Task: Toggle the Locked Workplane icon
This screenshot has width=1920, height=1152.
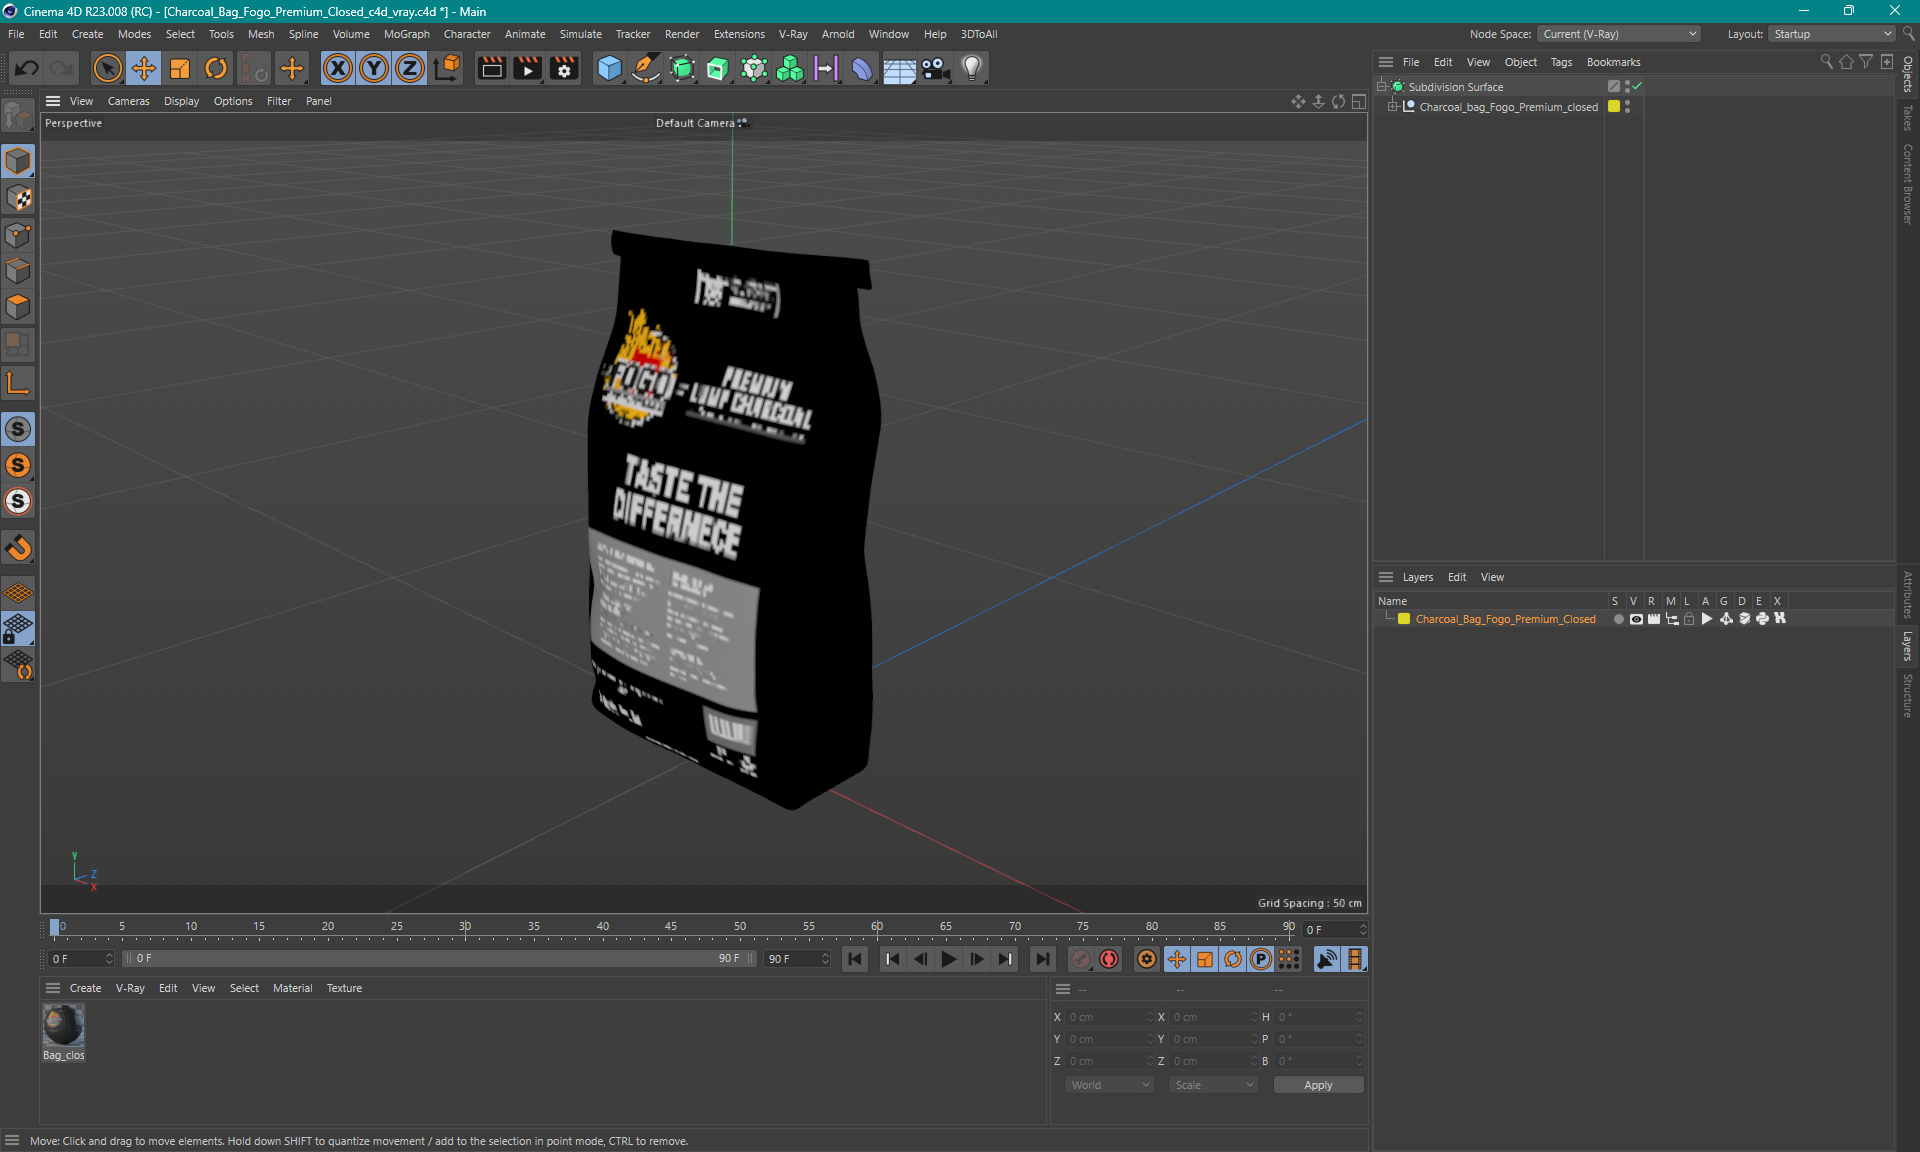Action: (x=18, y=629)
